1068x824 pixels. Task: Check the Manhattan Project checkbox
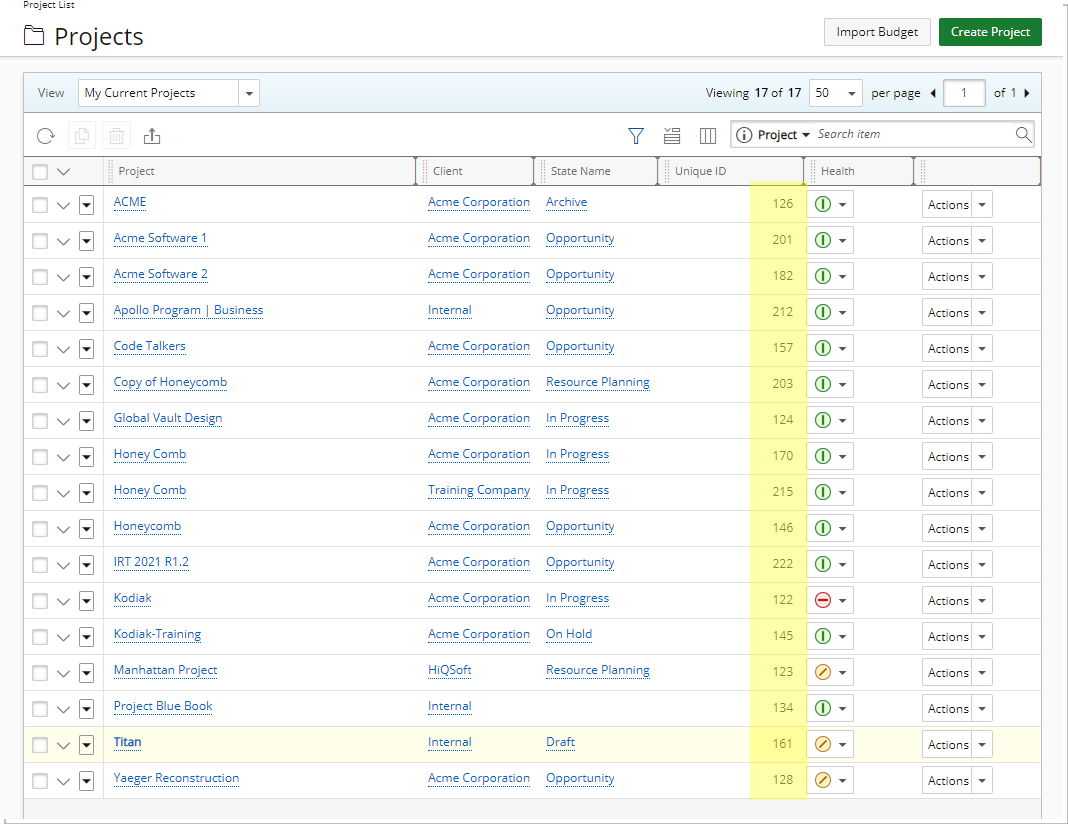(x=40, y=673)
